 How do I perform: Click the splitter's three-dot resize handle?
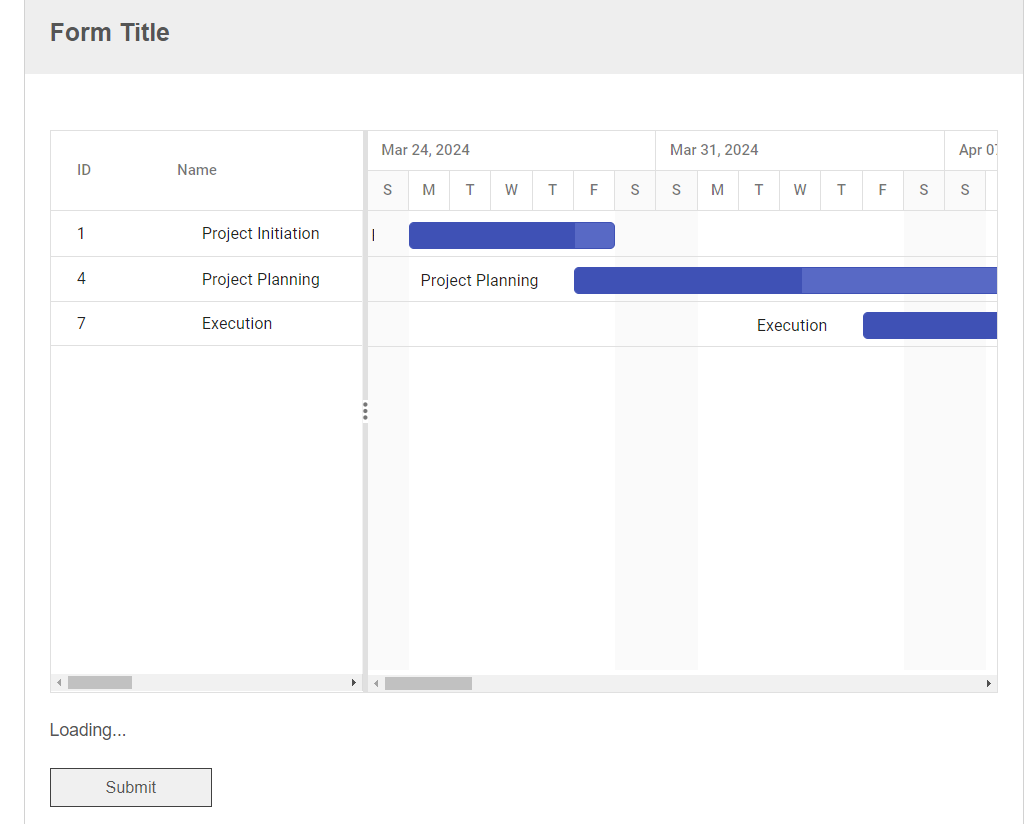(365, 411)
